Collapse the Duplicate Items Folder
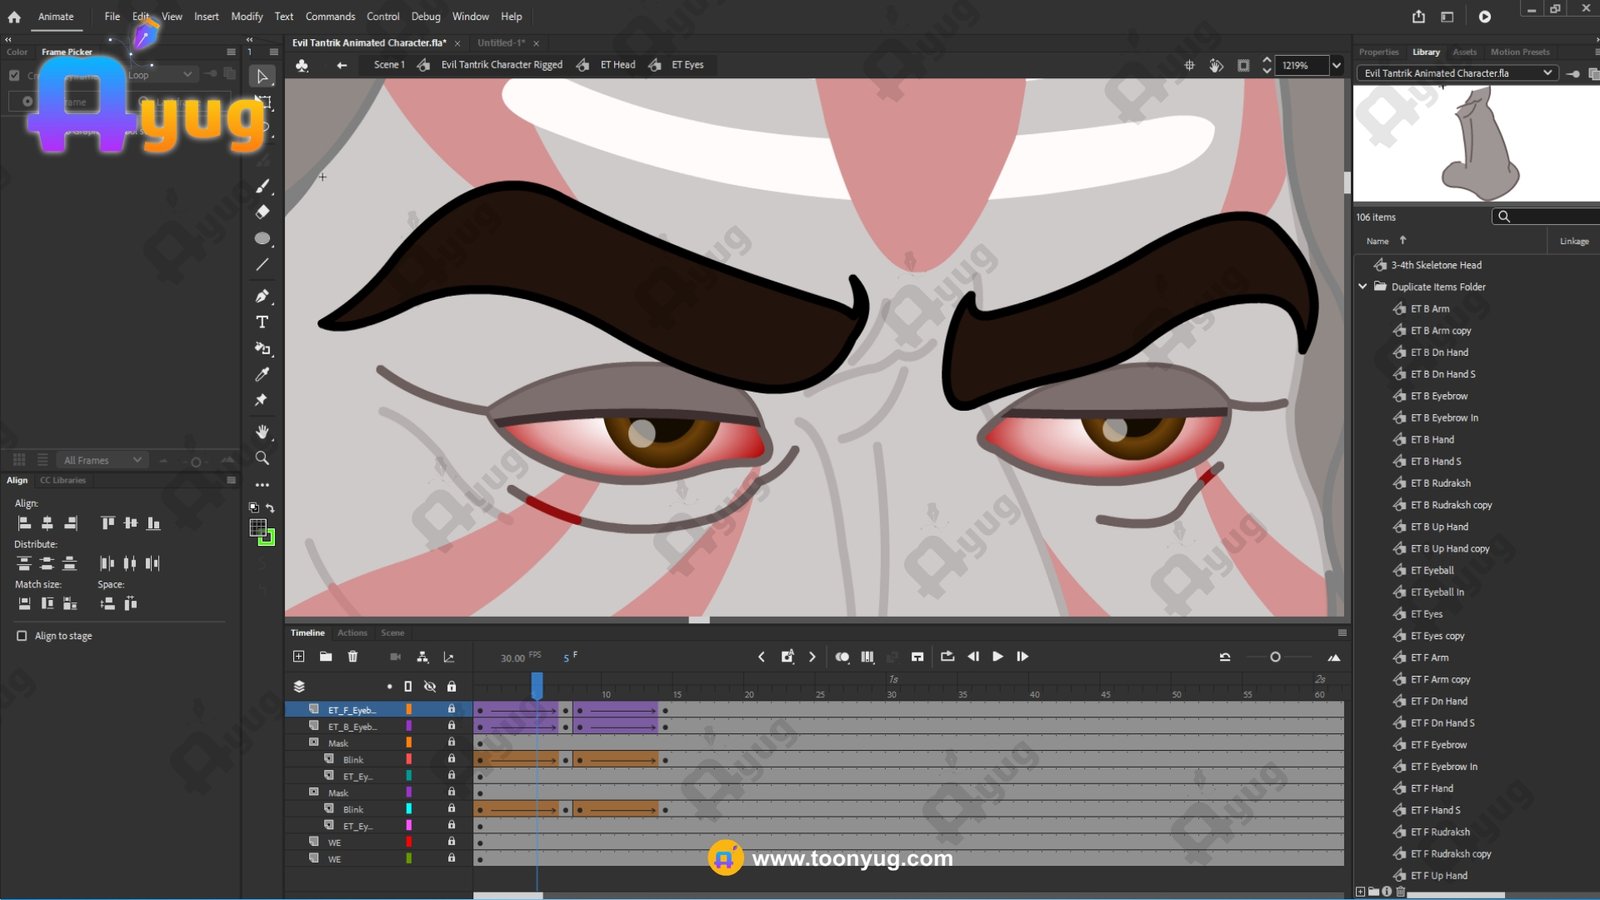This screenshot has width=1600, height=900. click(1362, 287)
